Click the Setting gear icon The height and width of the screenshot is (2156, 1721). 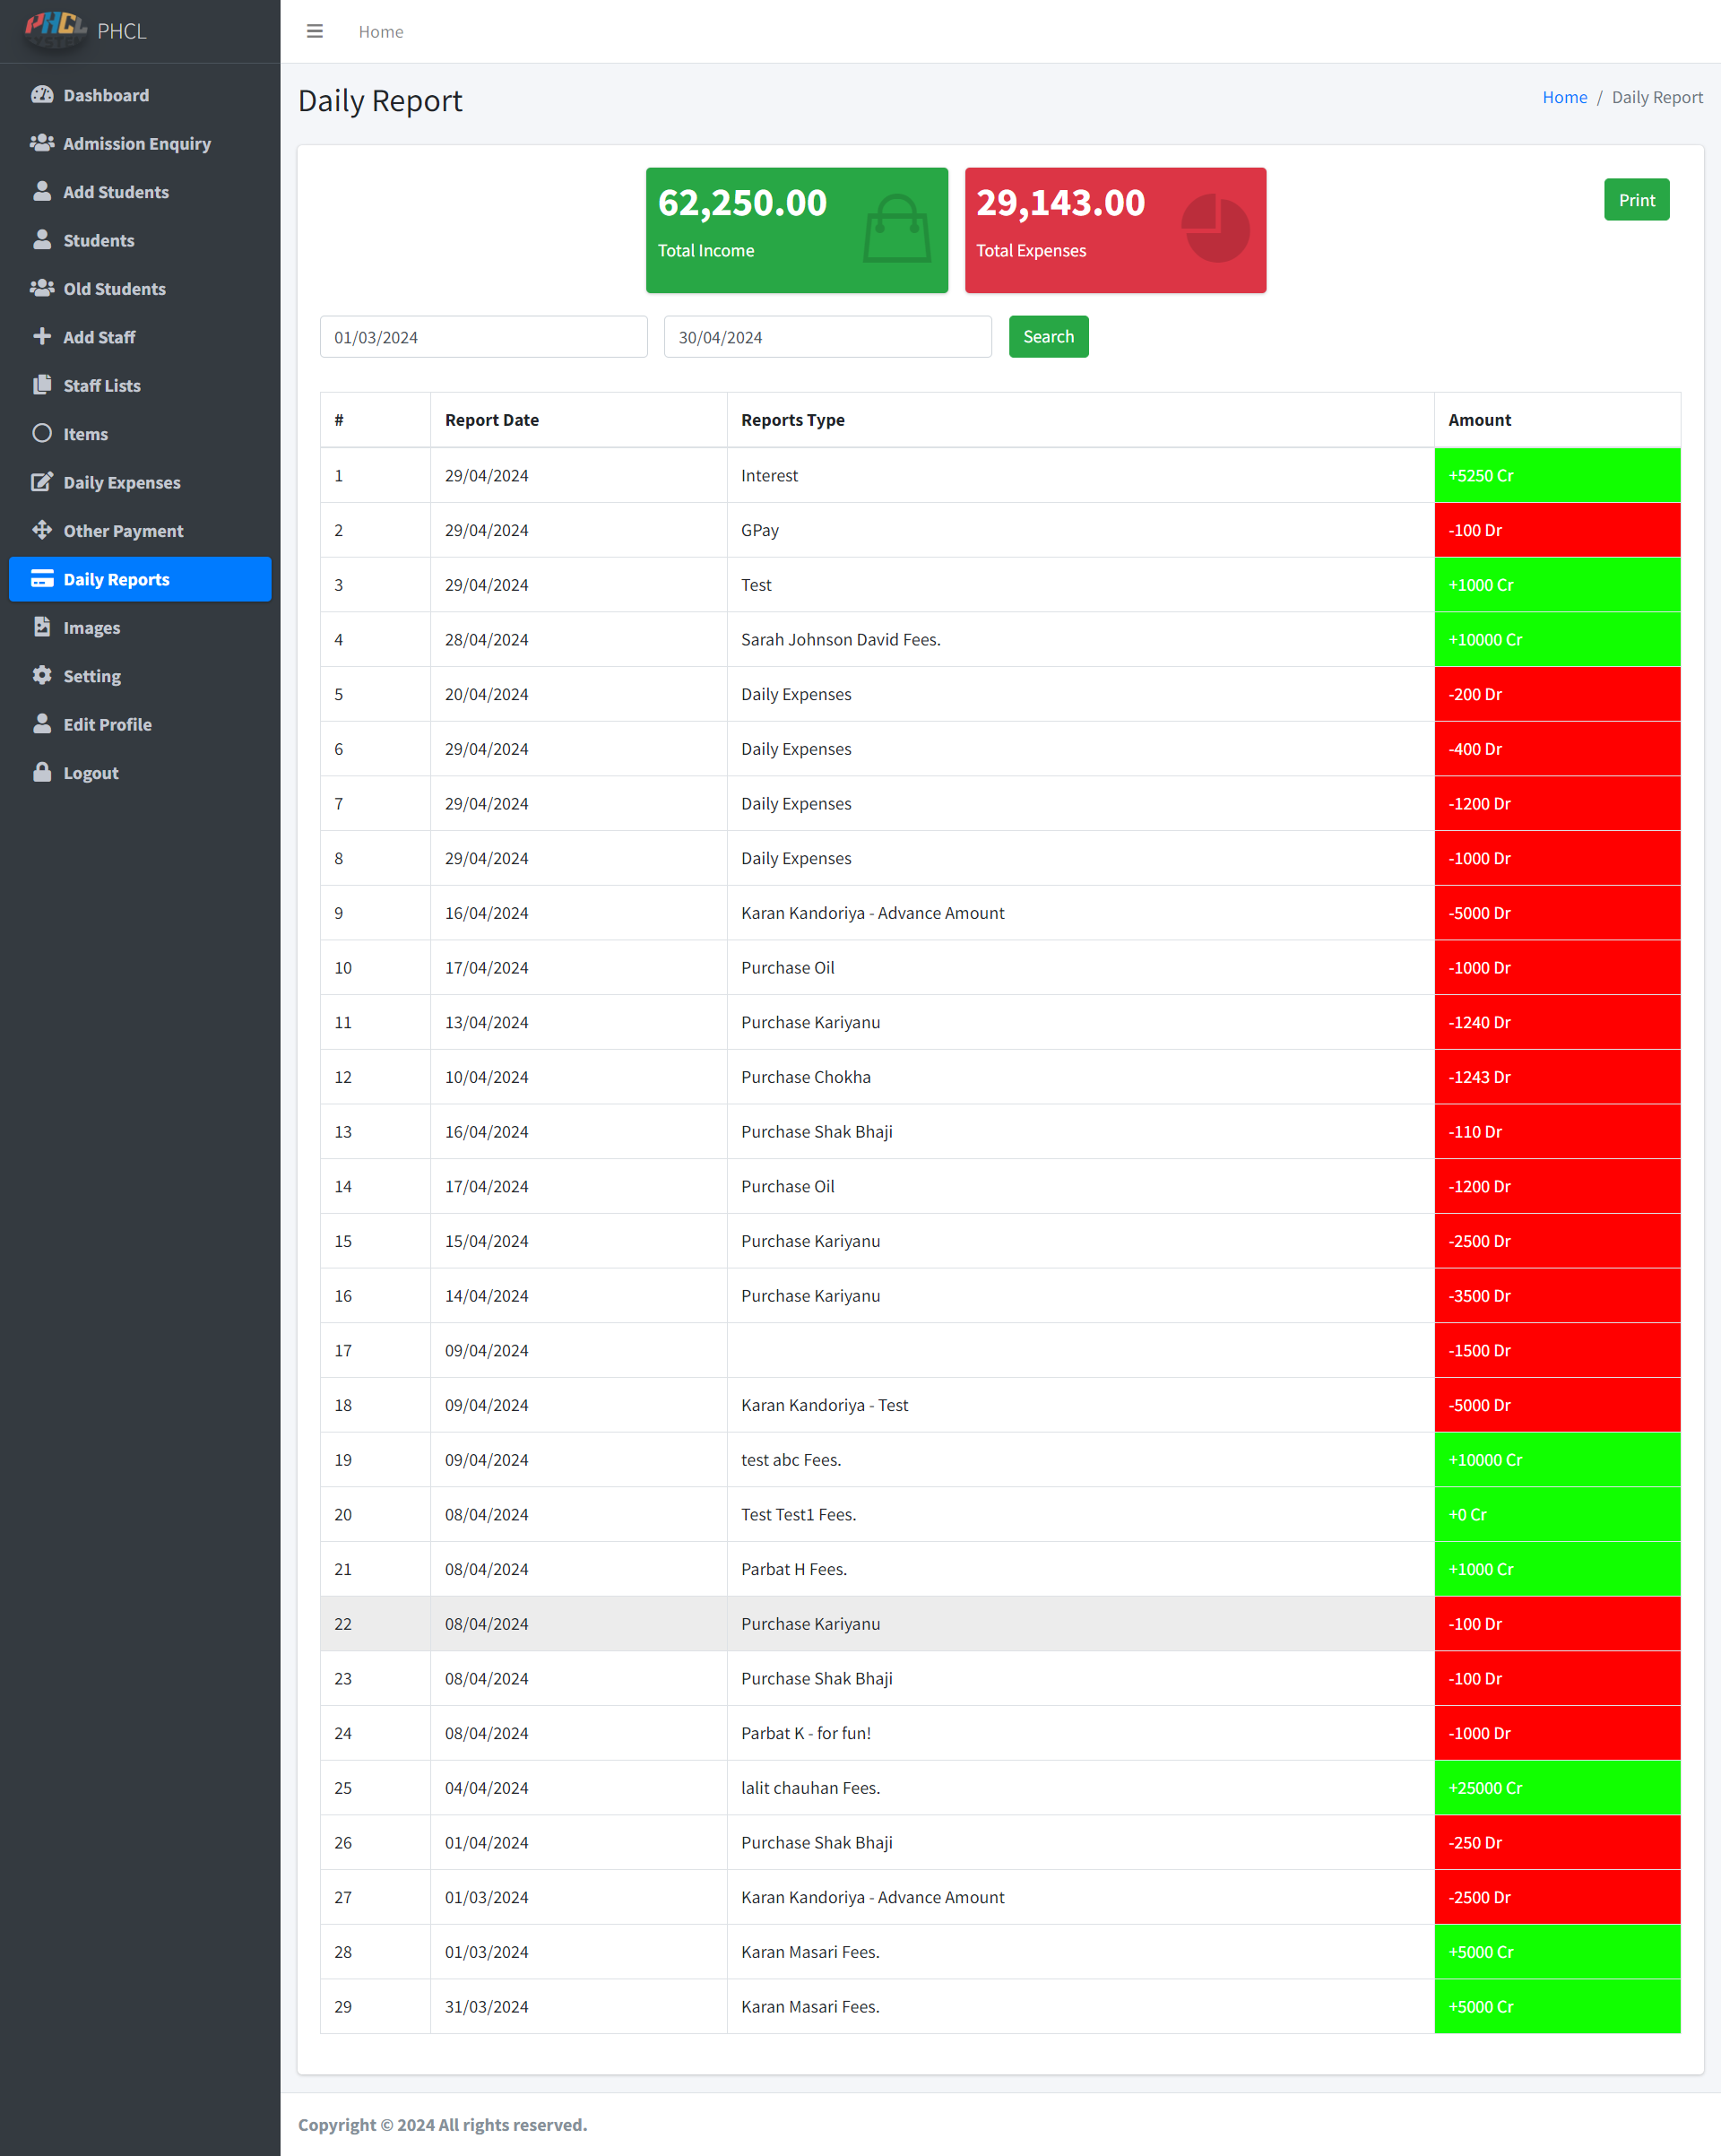pos(42,676)
